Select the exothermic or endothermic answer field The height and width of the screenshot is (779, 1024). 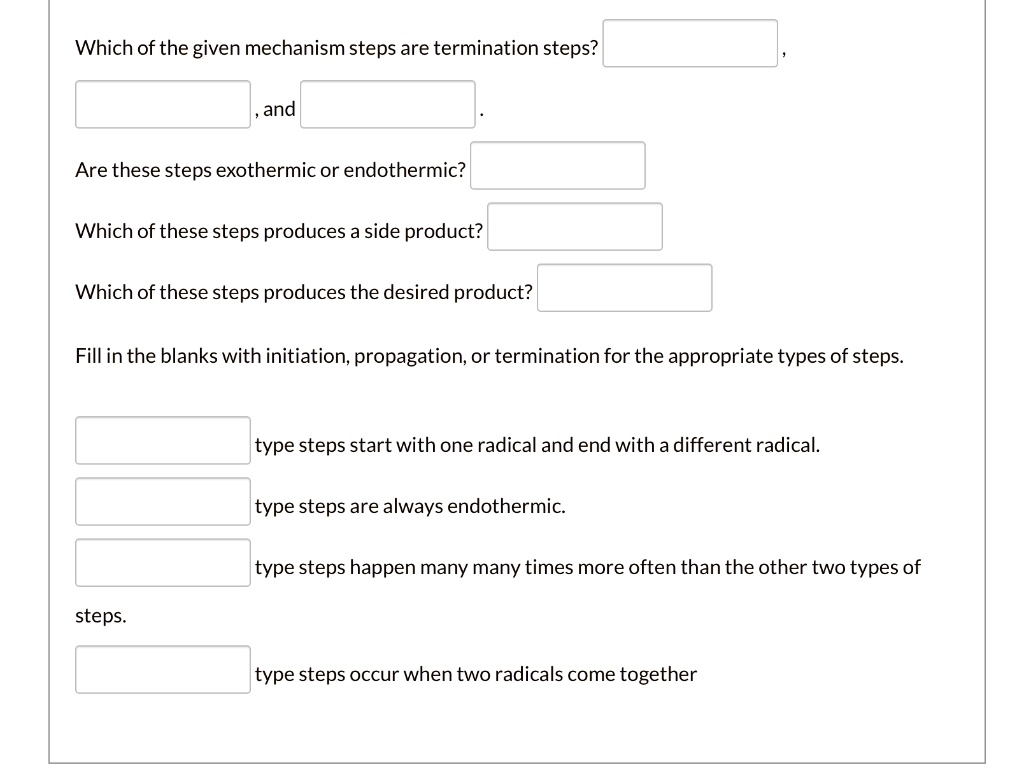[557, 165]
